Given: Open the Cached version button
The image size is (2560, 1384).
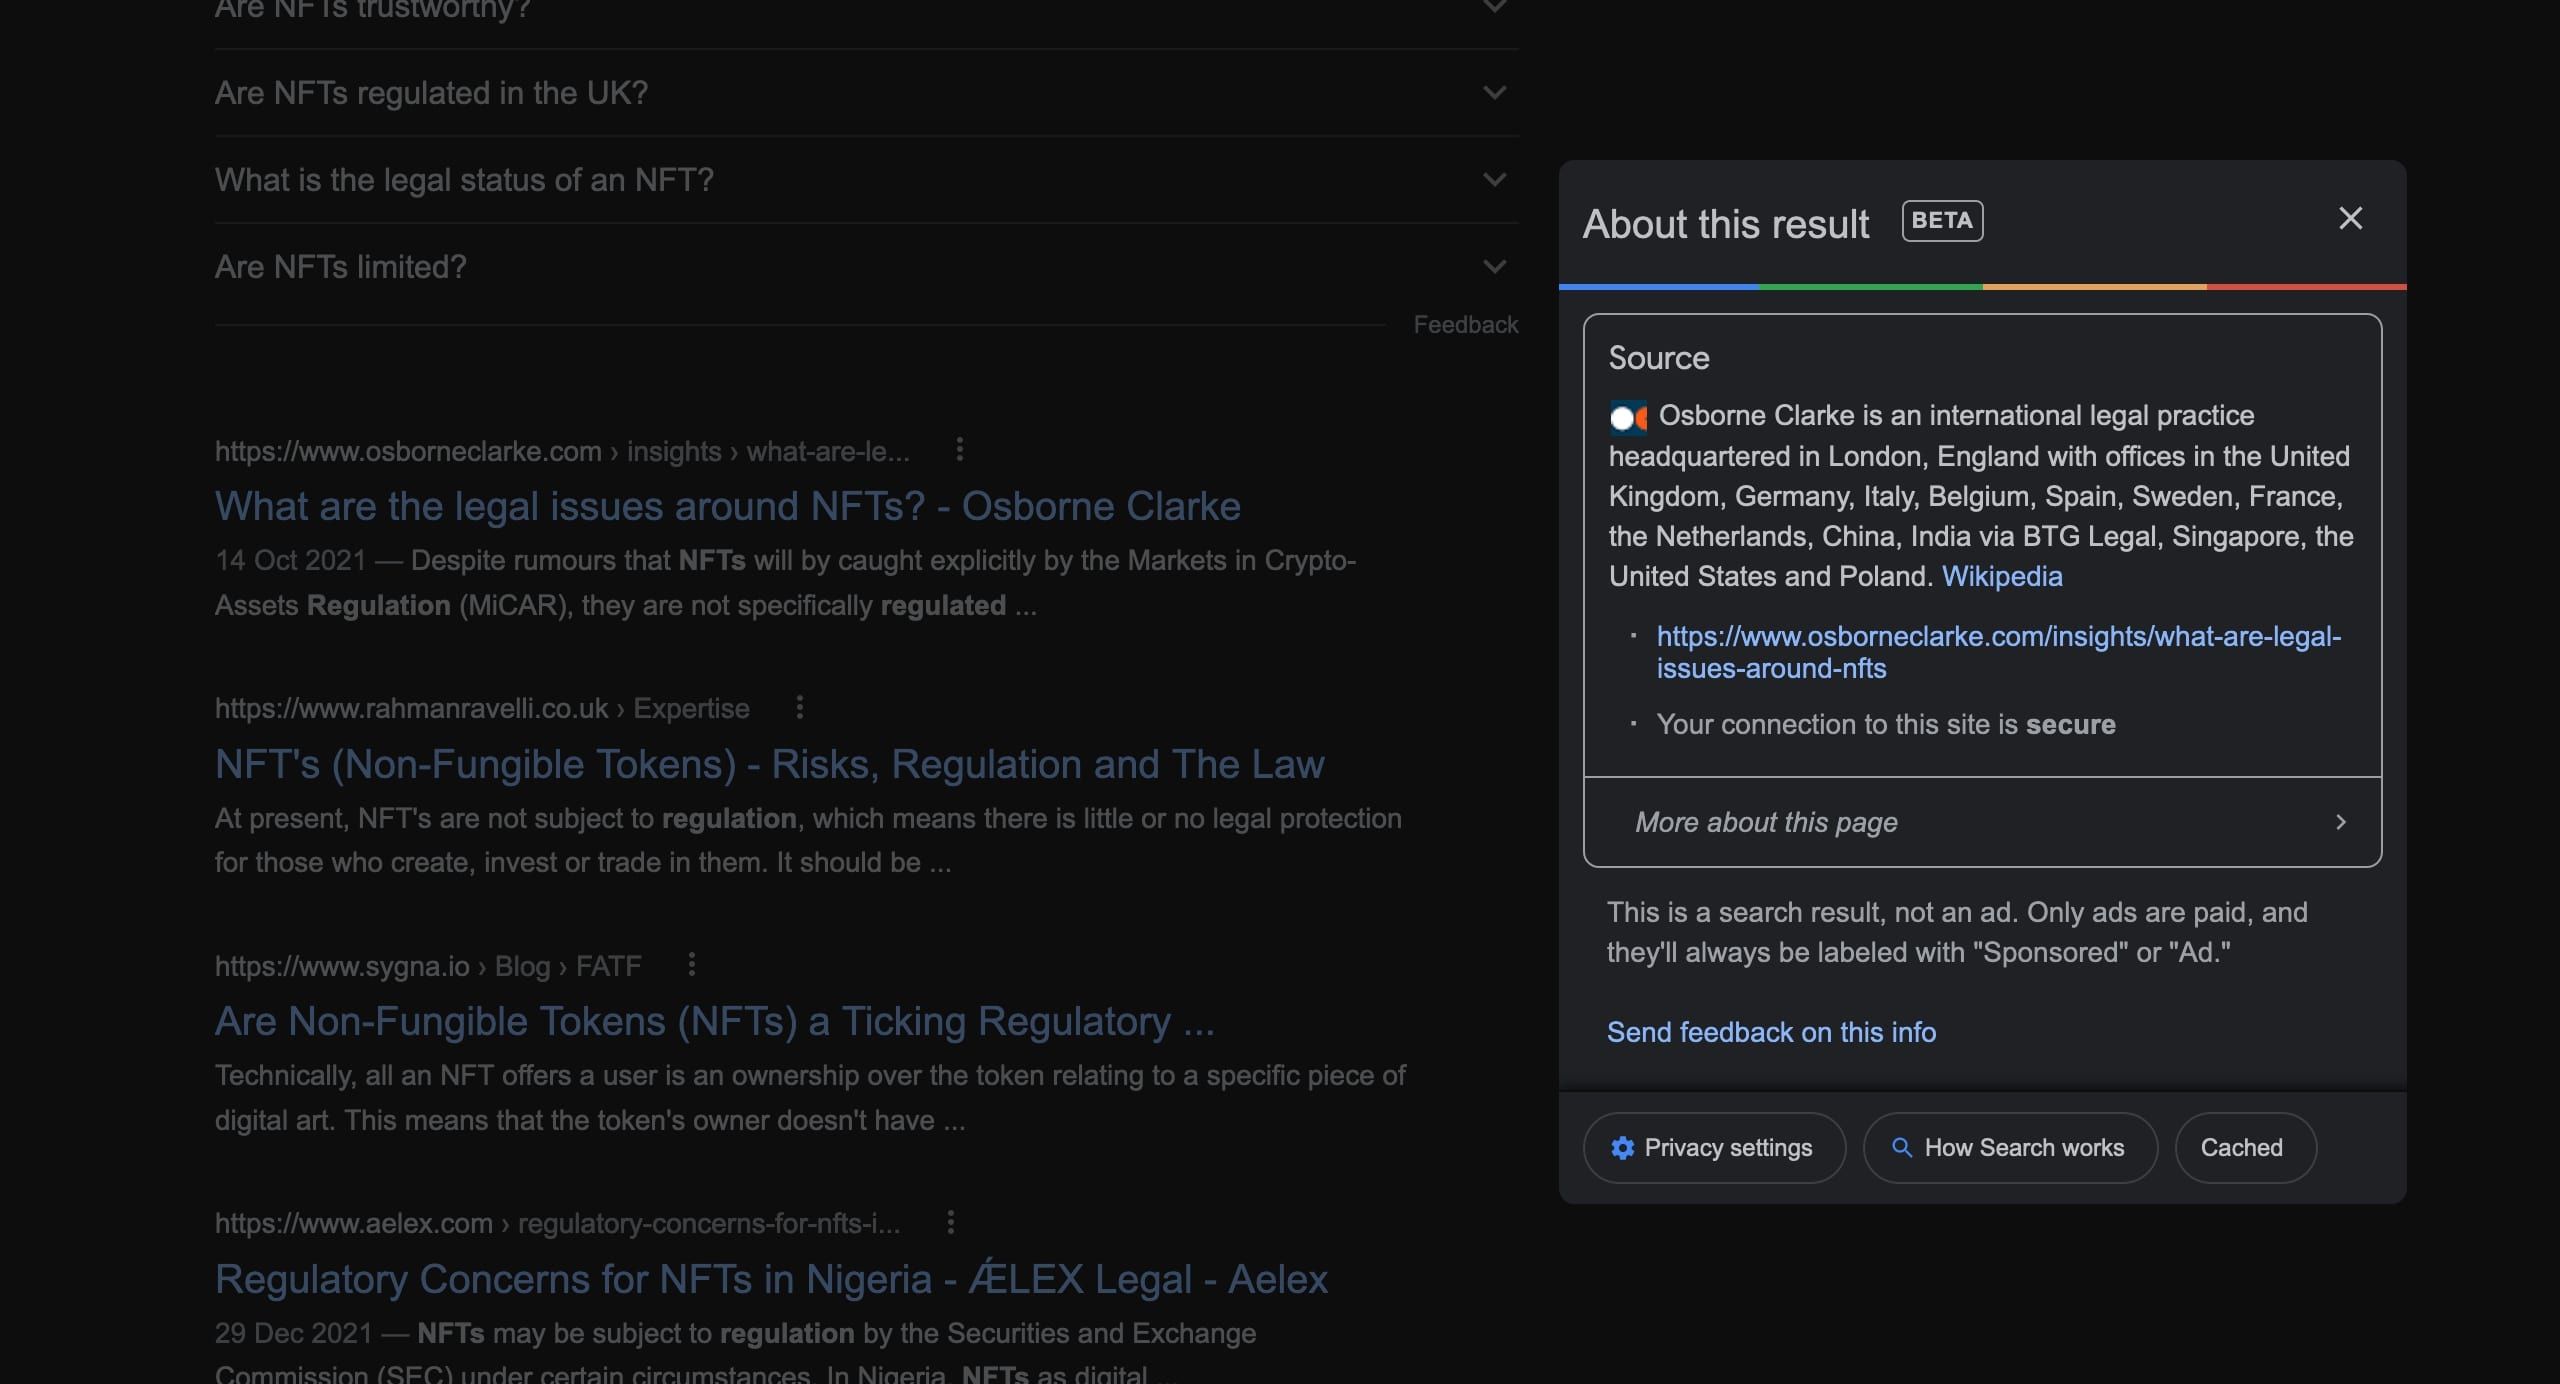Looking at the screenshot, I should (x=2241, y=1148).
